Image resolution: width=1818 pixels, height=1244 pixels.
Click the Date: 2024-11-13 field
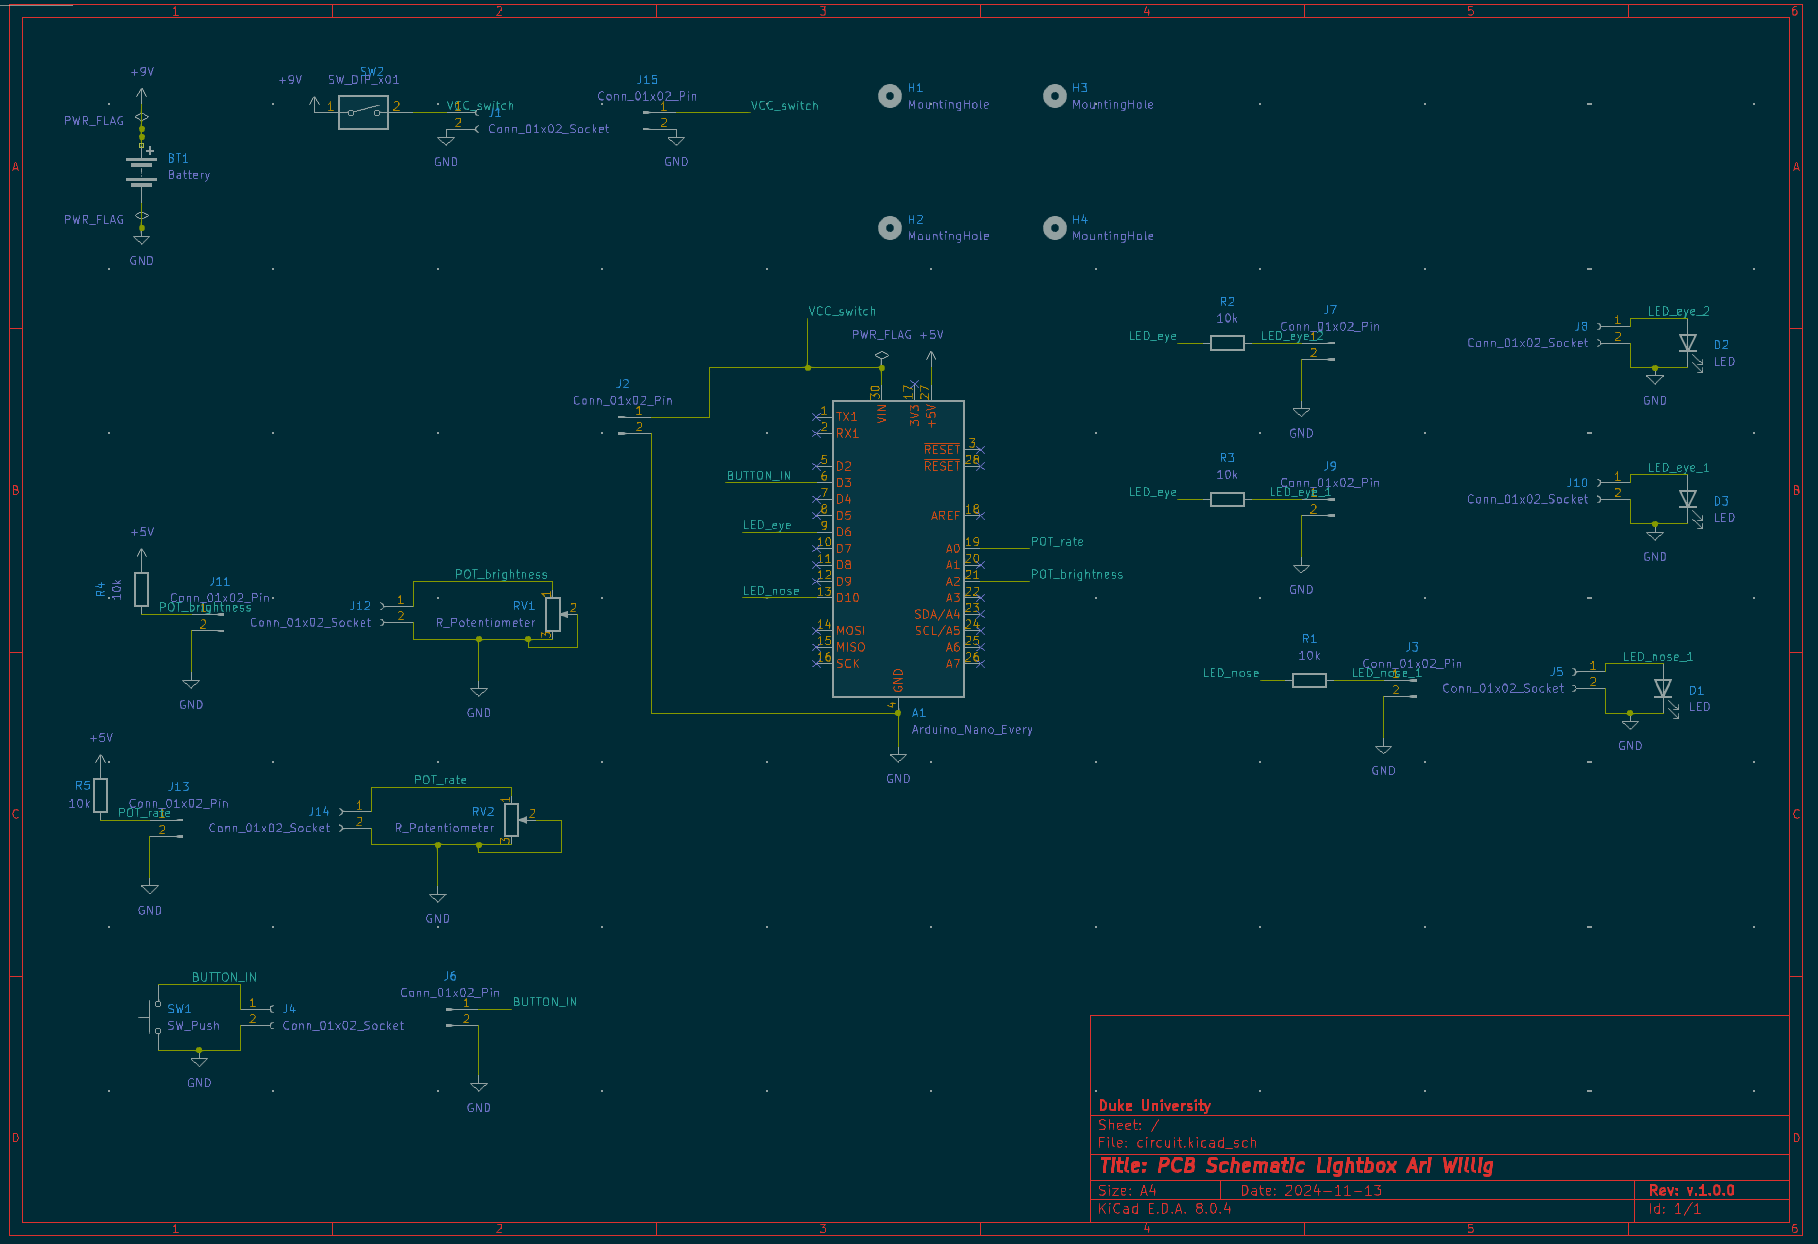click(1311, 1191)
